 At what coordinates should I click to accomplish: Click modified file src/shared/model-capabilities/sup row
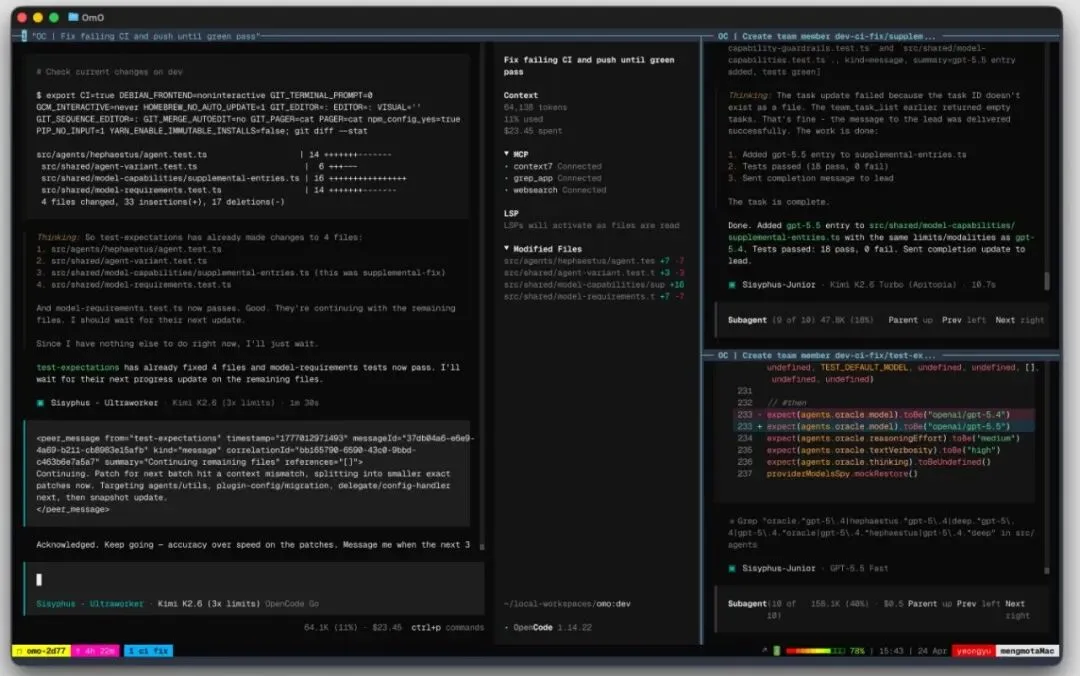click(594, 284)
